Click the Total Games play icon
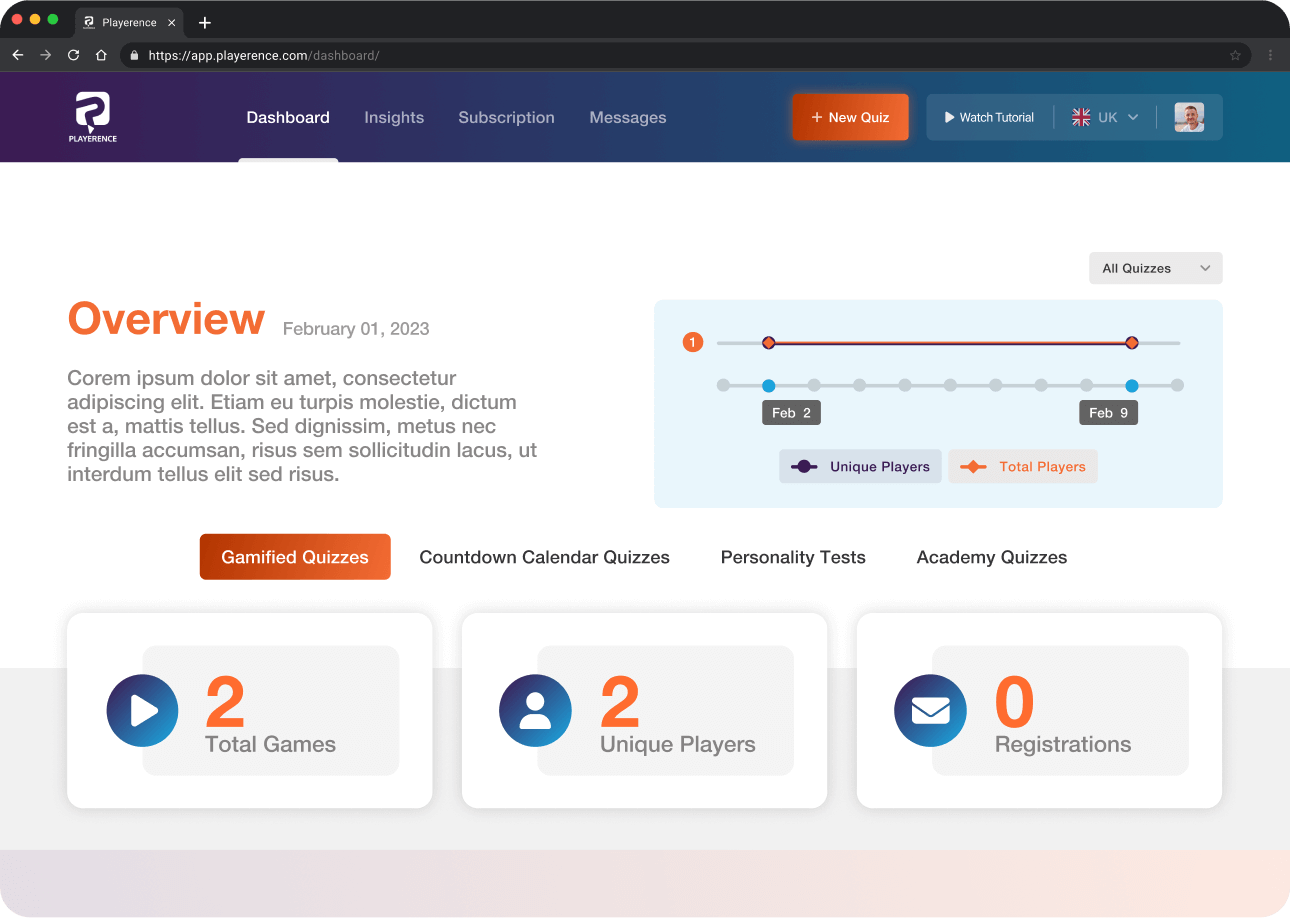The height and width of the screenshot is (918, 1290). (143, 711)
